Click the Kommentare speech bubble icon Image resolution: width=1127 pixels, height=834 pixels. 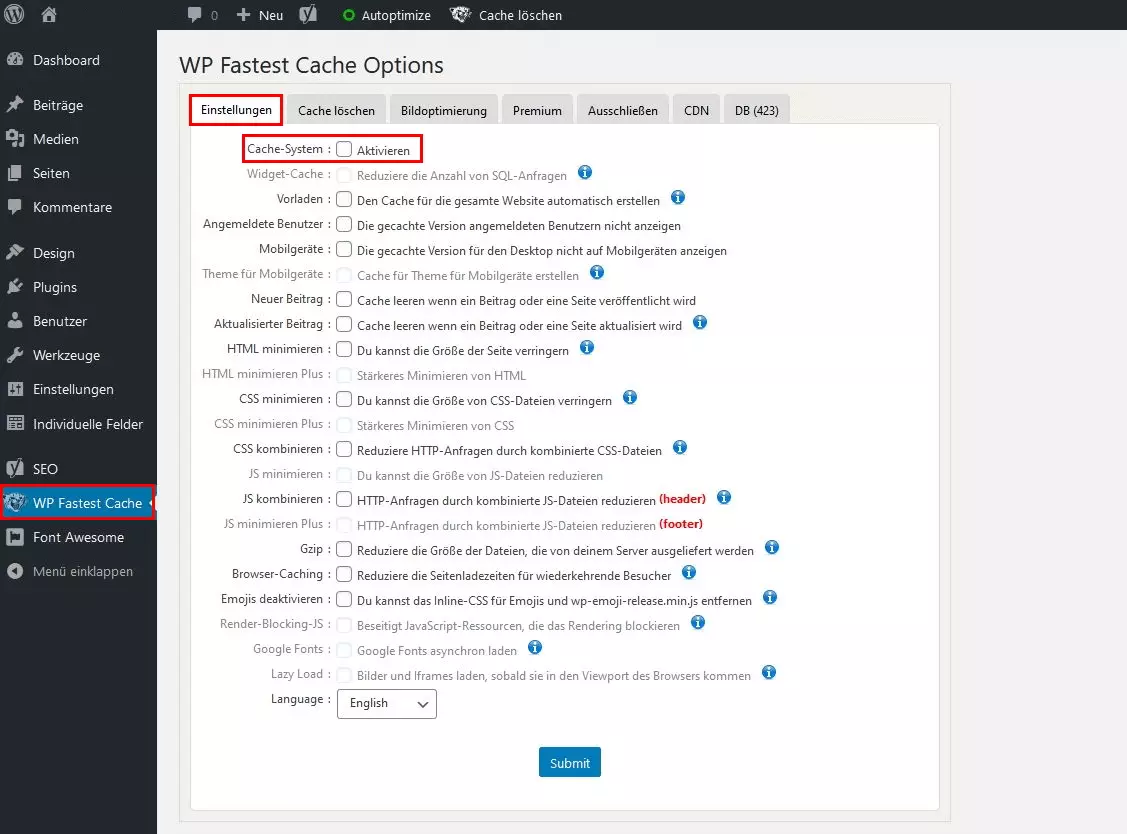pyautogui.click(x=15, y=206)
